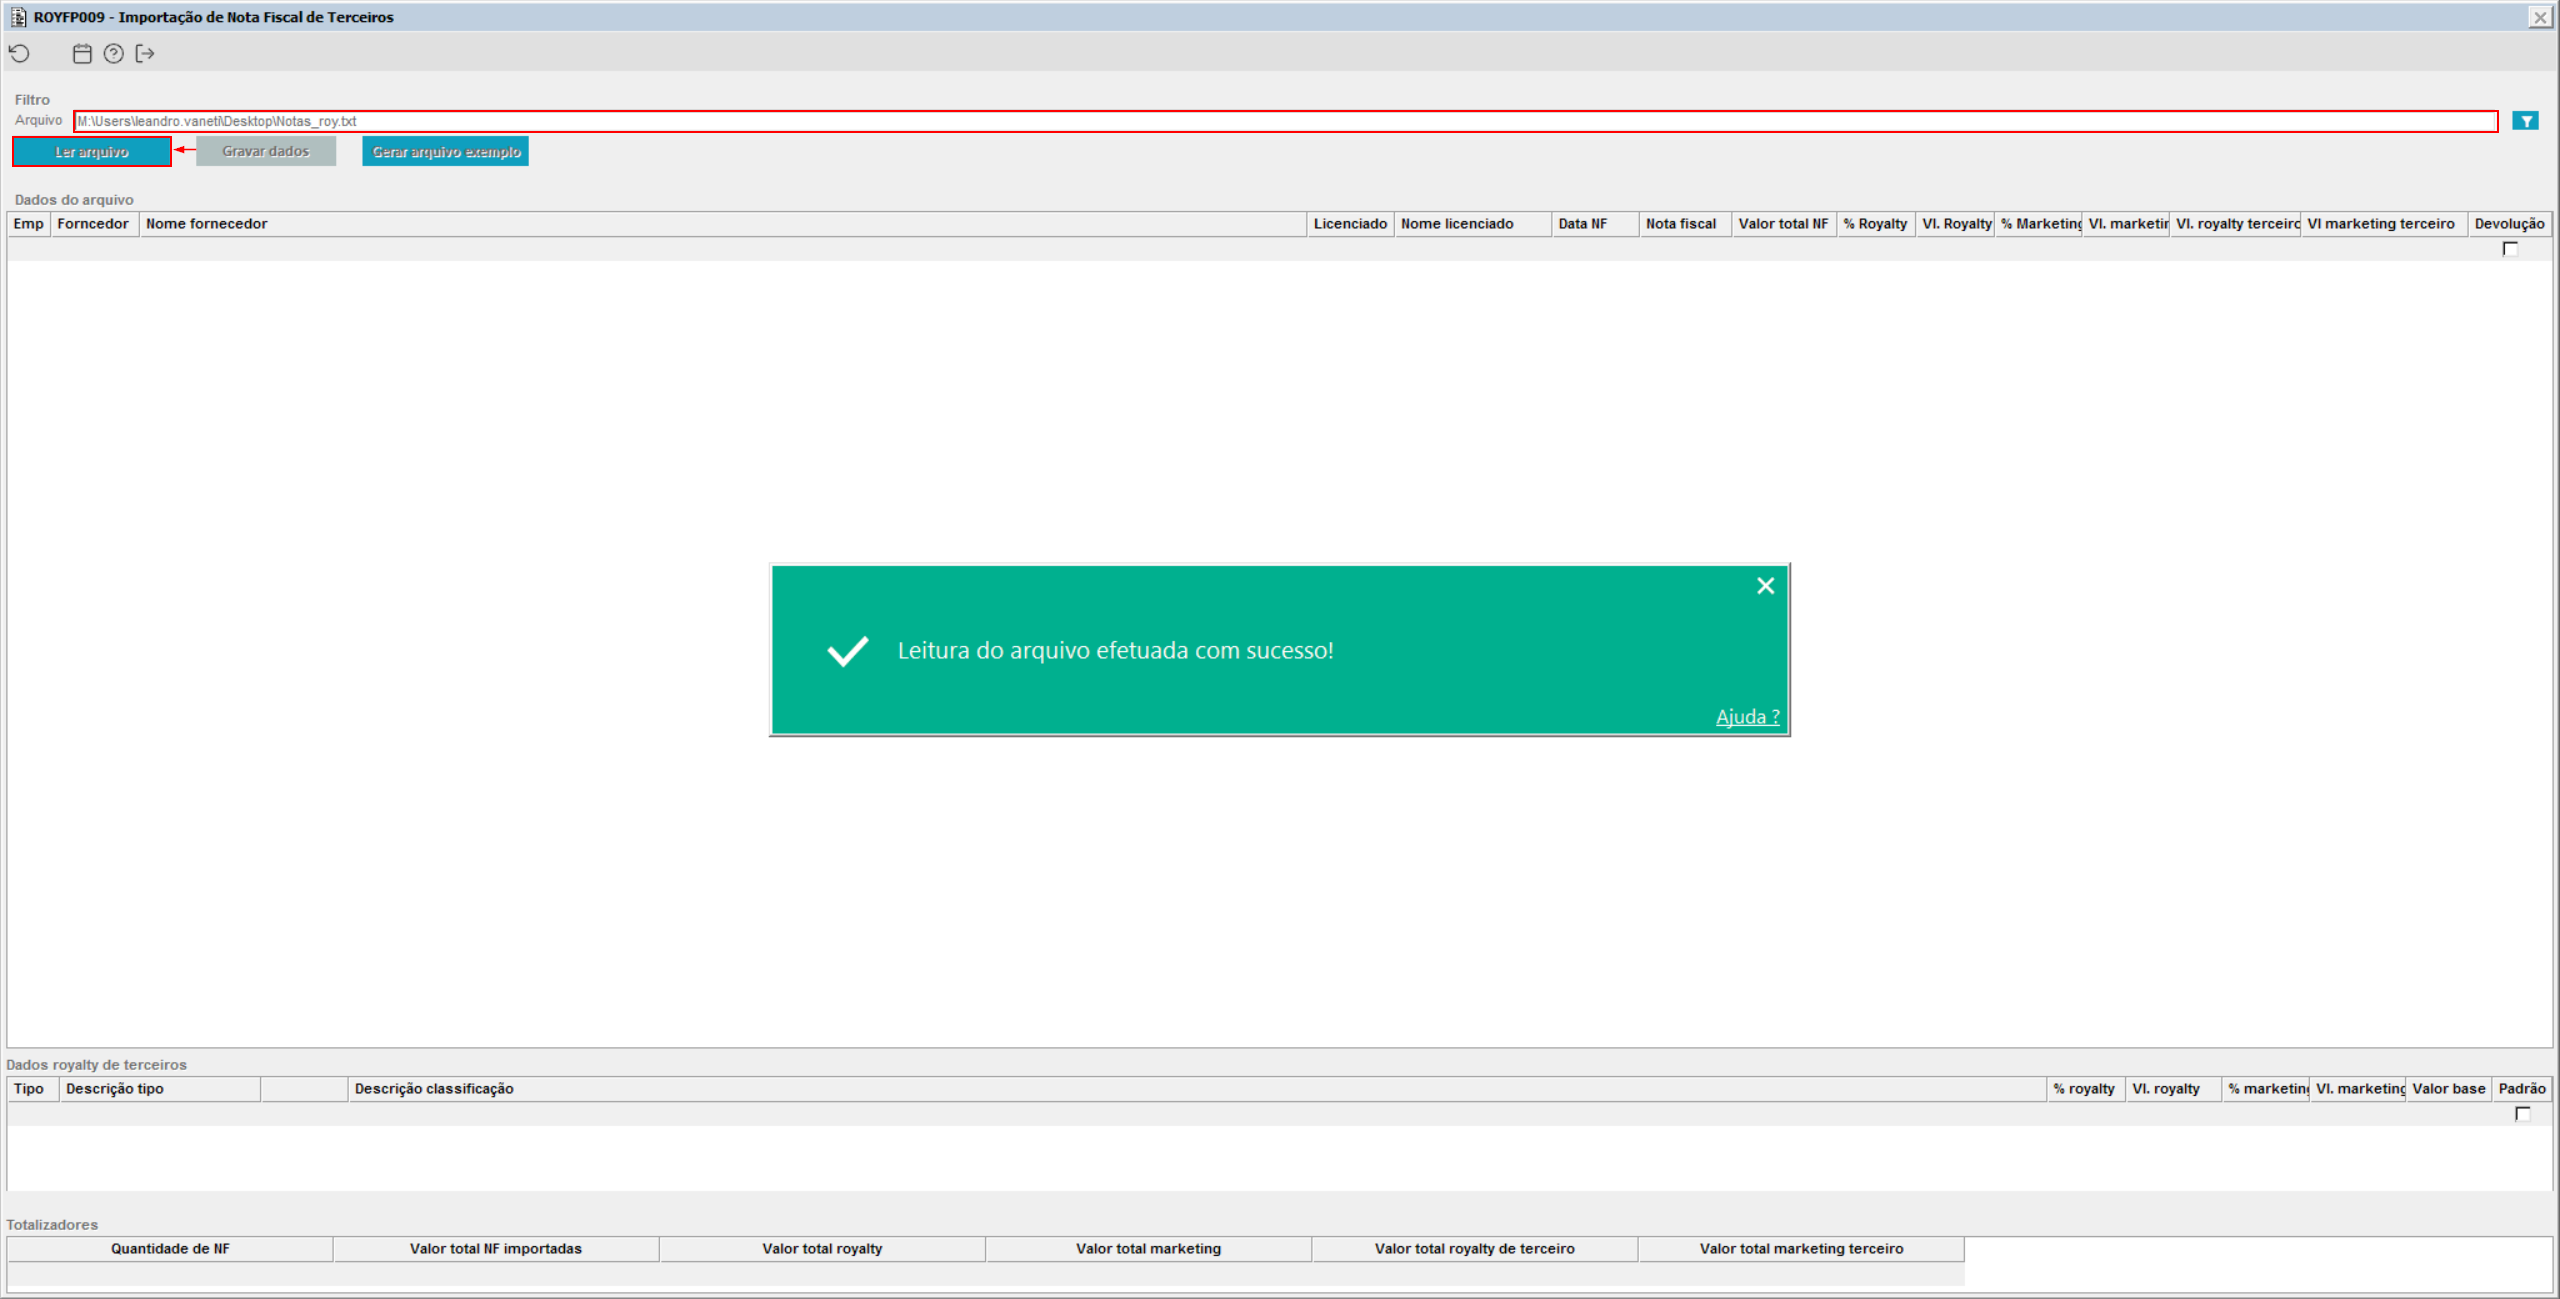
Task: Click the Ler arquivo button
Action: tap(92, 152)
